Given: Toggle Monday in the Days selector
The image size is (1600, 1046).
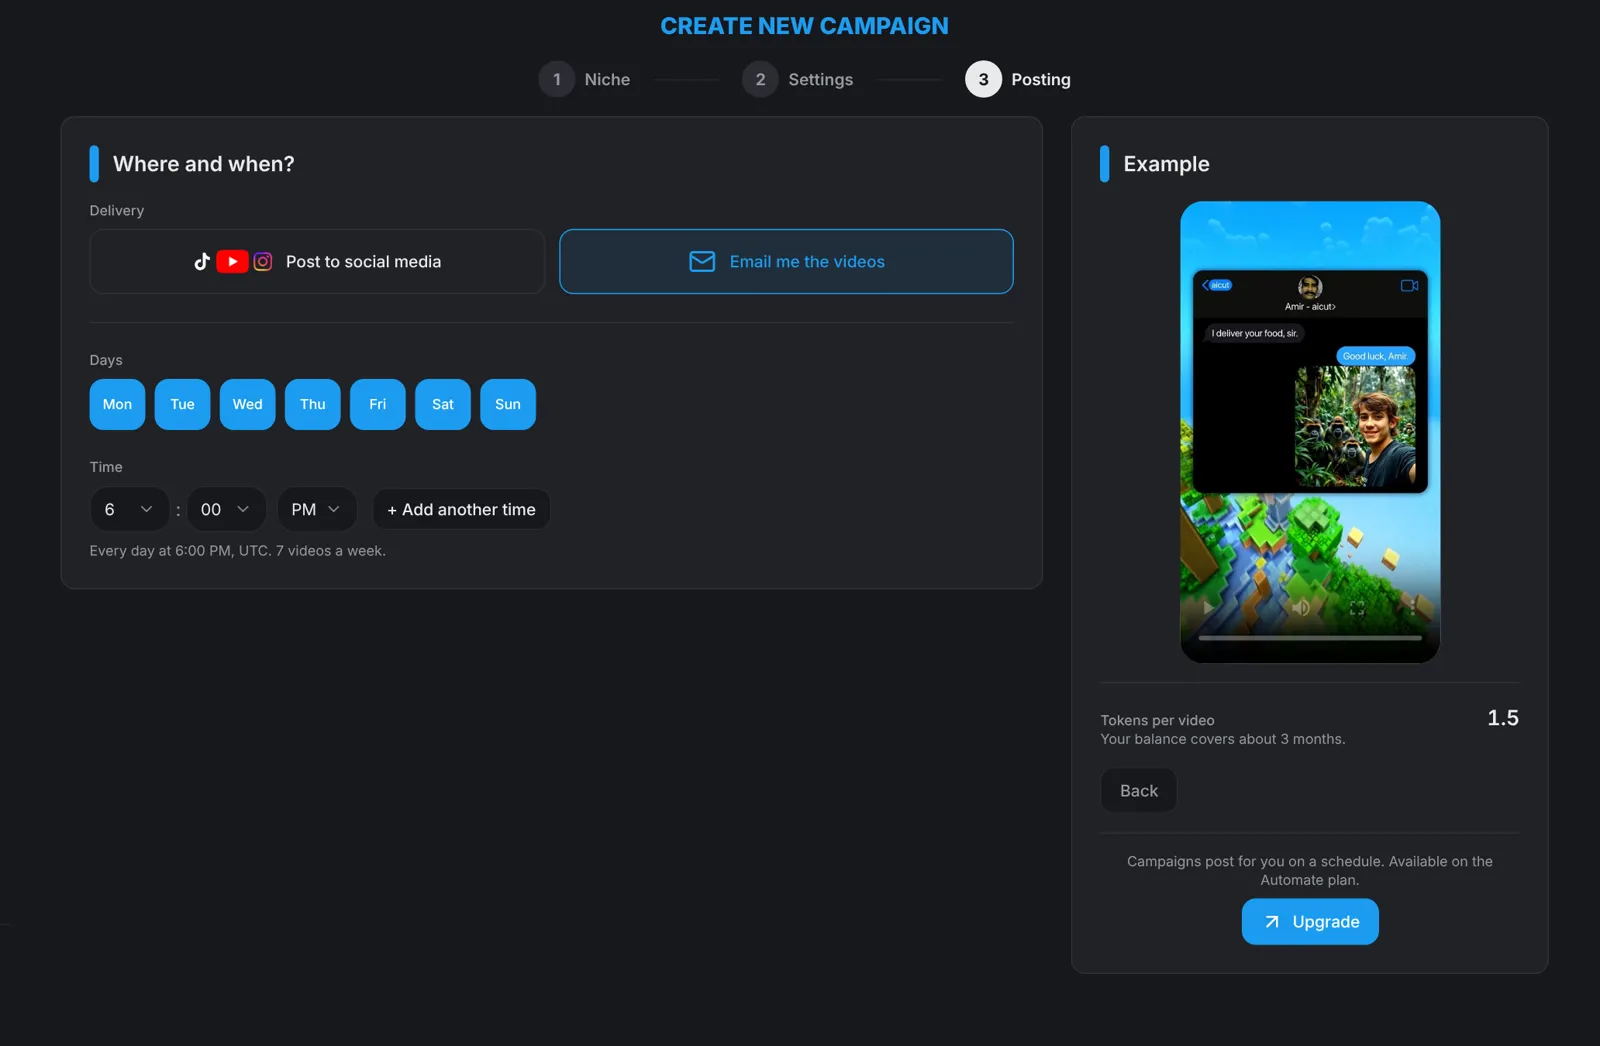Looking at the screenshot, I should click(x=117, y=404).
